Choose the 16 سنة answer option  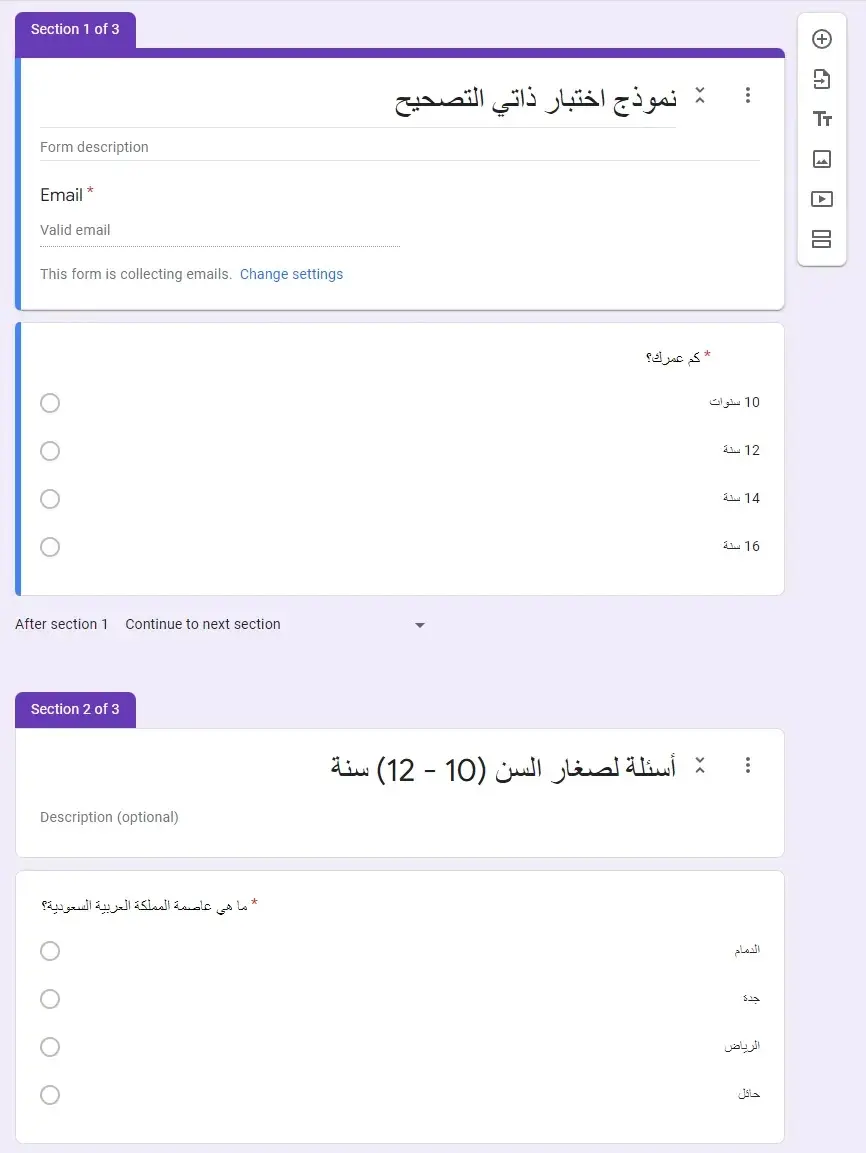tap(50, 547)
